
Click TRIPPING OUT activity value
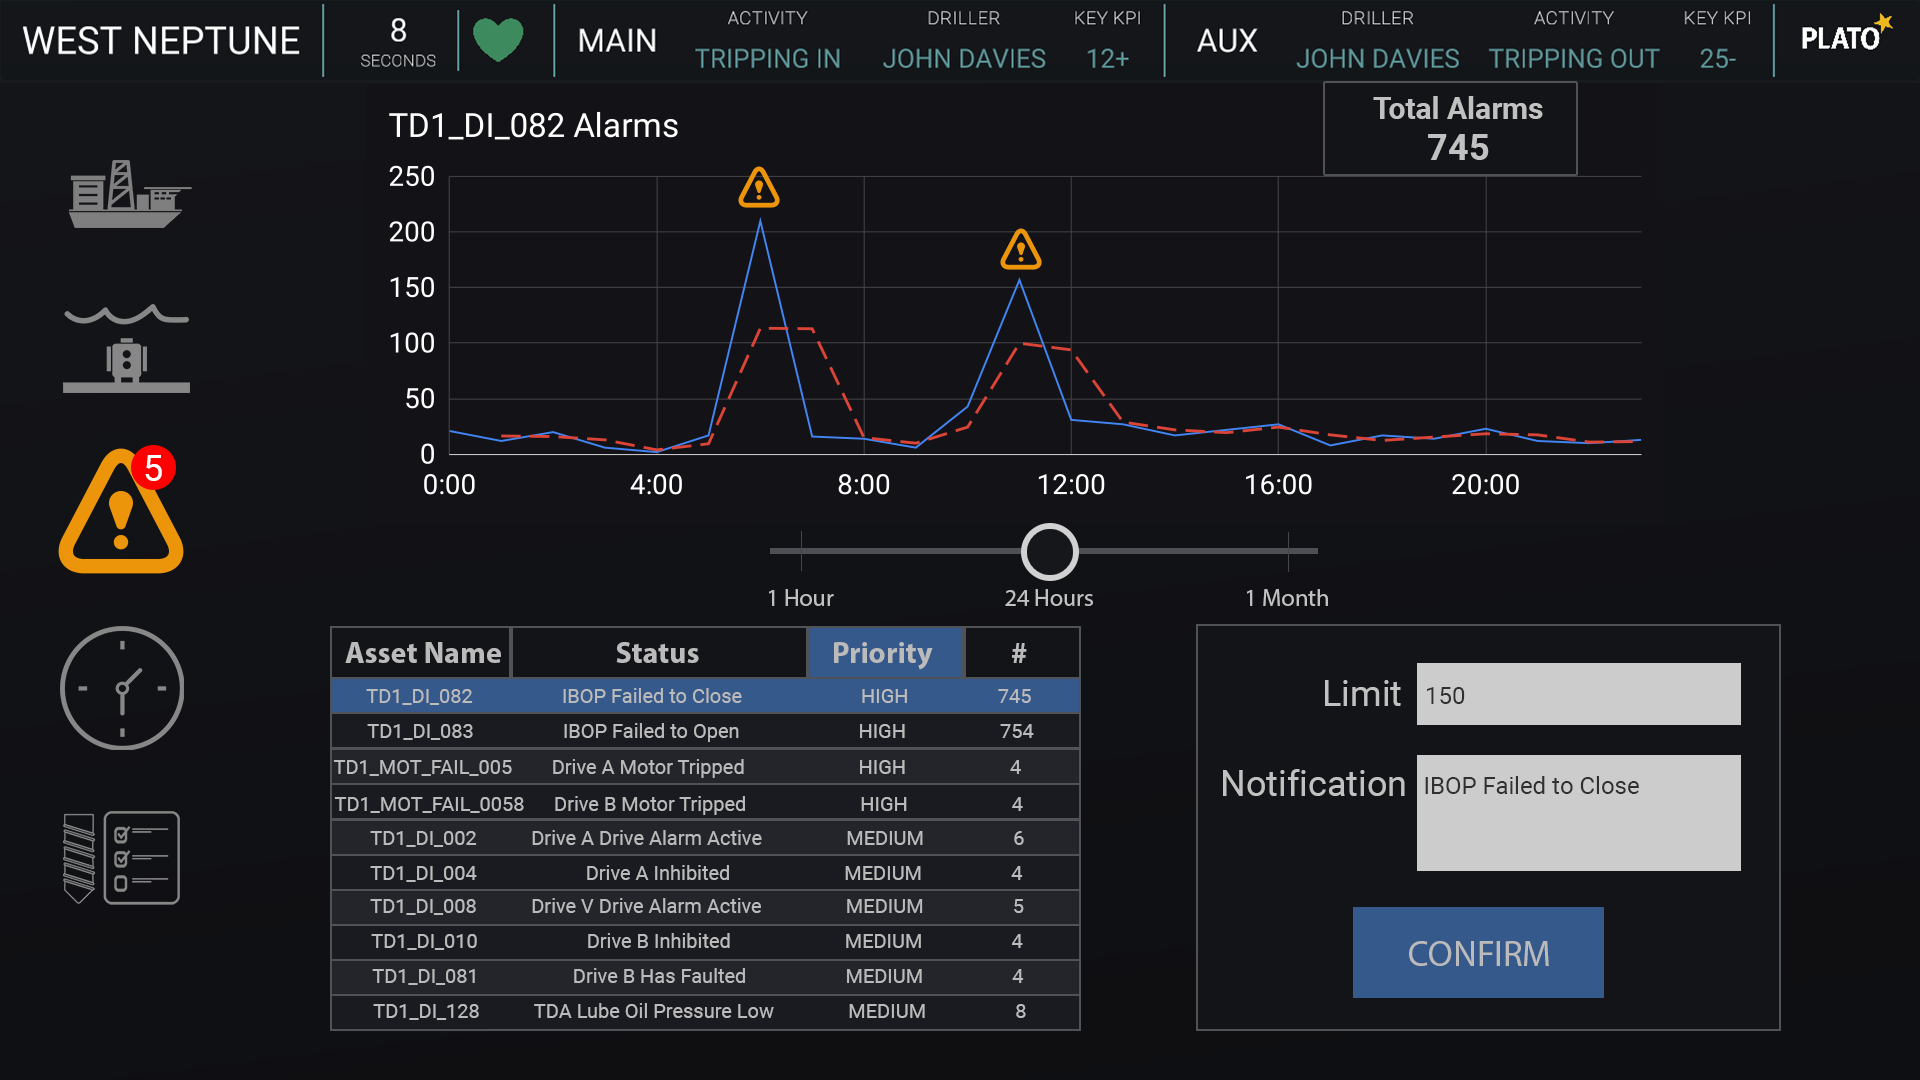[1573, 59]
